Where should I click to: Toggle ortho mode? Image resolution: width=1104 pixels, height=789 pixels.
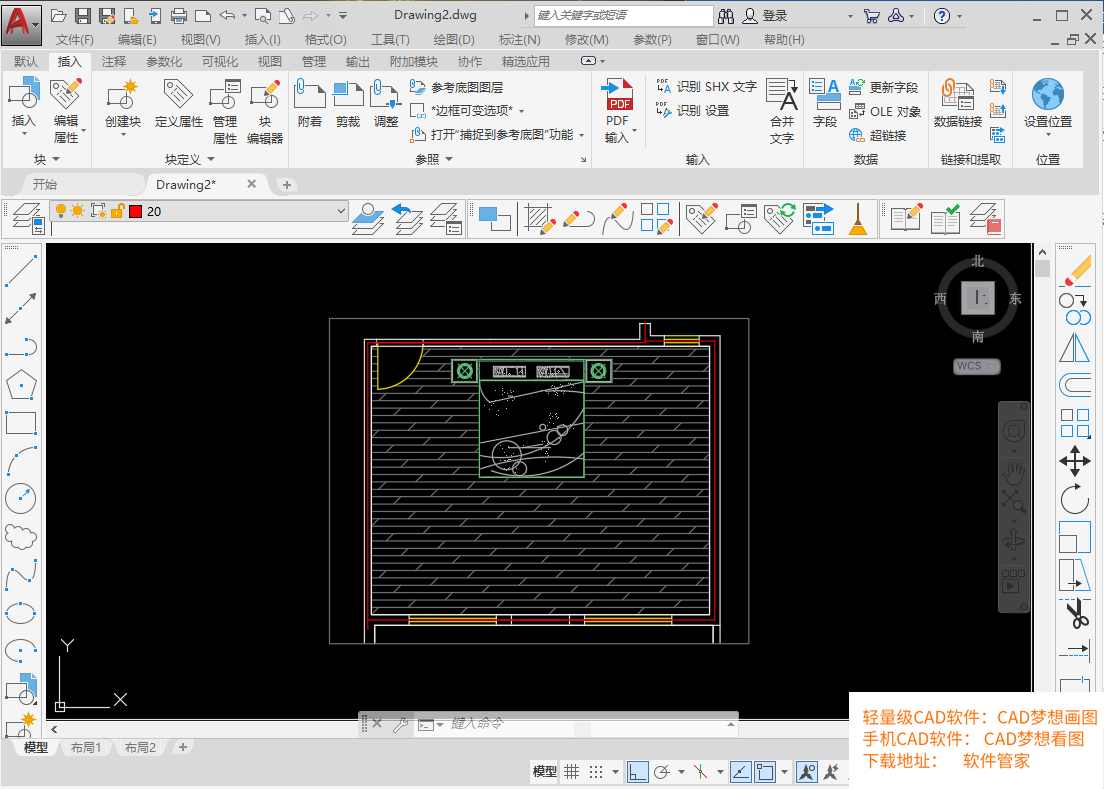(x=637, y=772)
